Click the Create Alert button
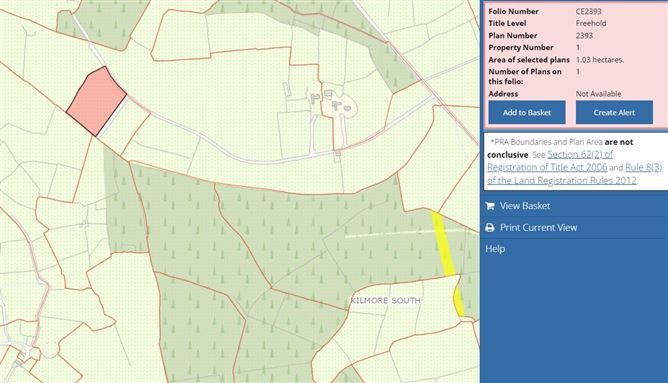This screenshot has height=383, width=668. [x=614, y=112]
